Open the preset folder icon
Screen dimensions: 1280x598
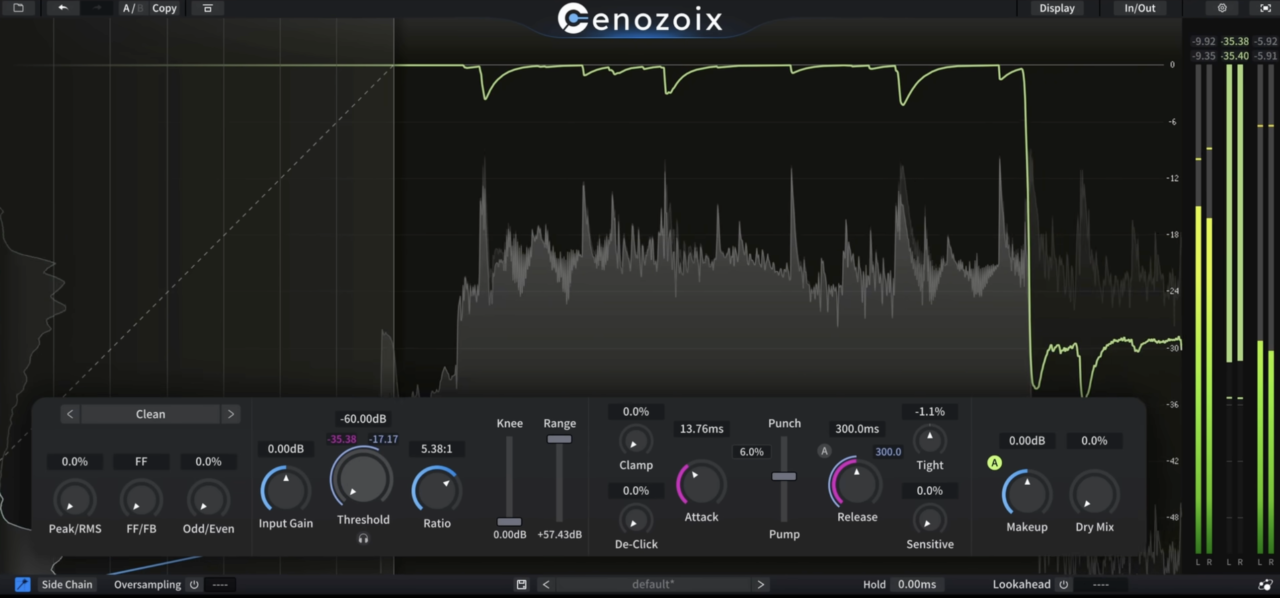pos(18,8)
